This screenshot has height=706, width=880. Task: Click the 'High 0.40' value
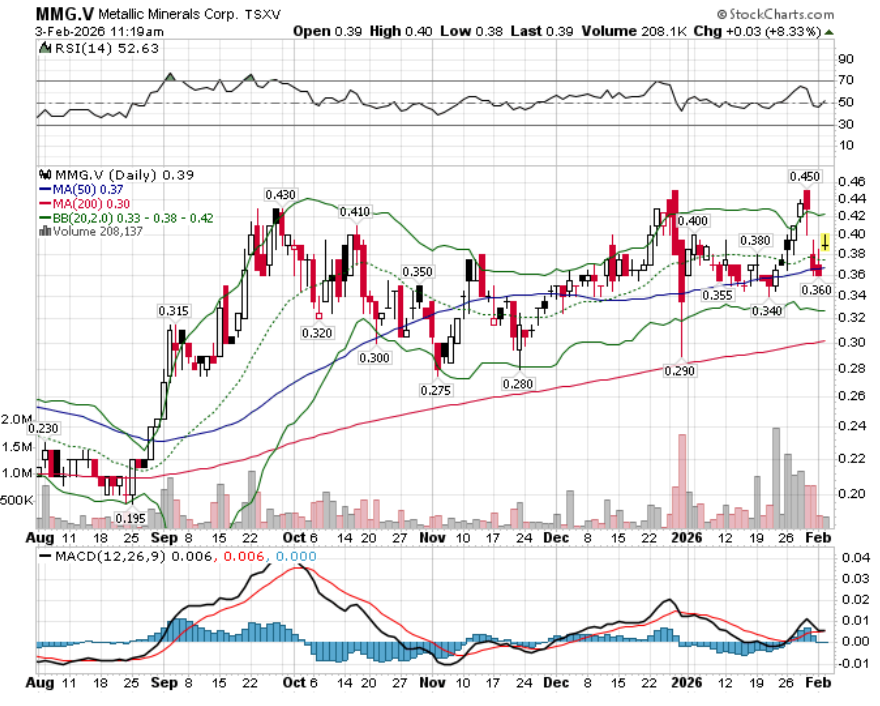pos(401,31)
